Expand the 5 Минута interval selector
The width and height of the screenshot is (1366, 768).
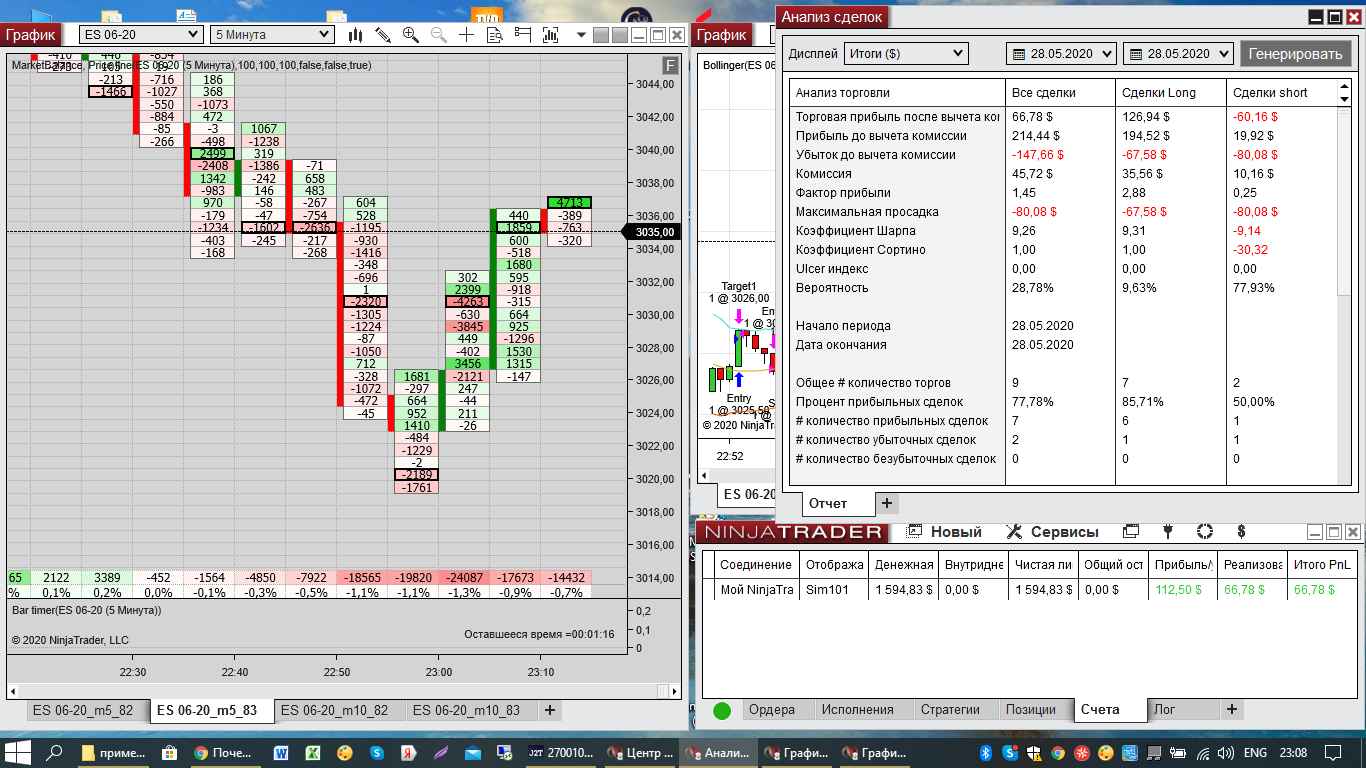point(271,35)
